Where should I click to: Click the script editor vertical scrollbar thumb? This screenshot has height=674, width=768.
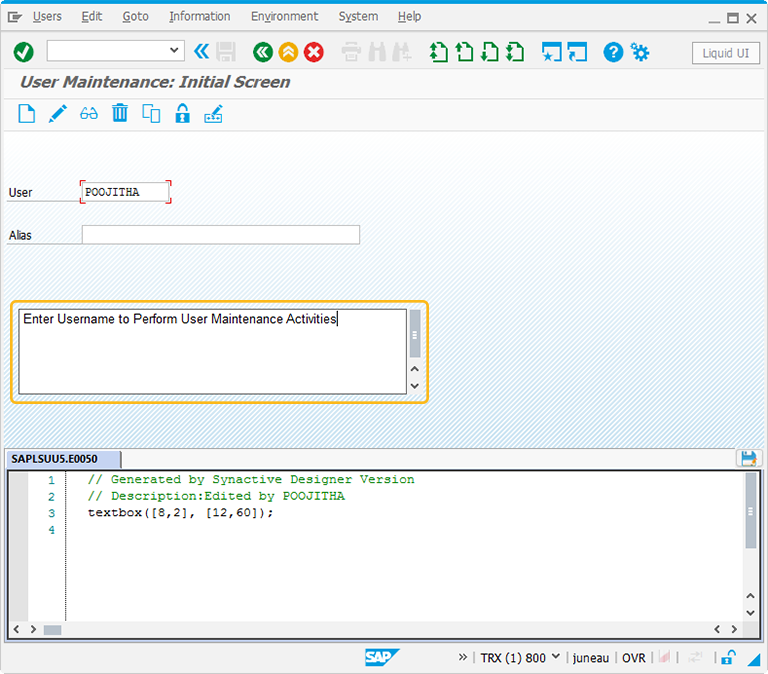[750, 510]
